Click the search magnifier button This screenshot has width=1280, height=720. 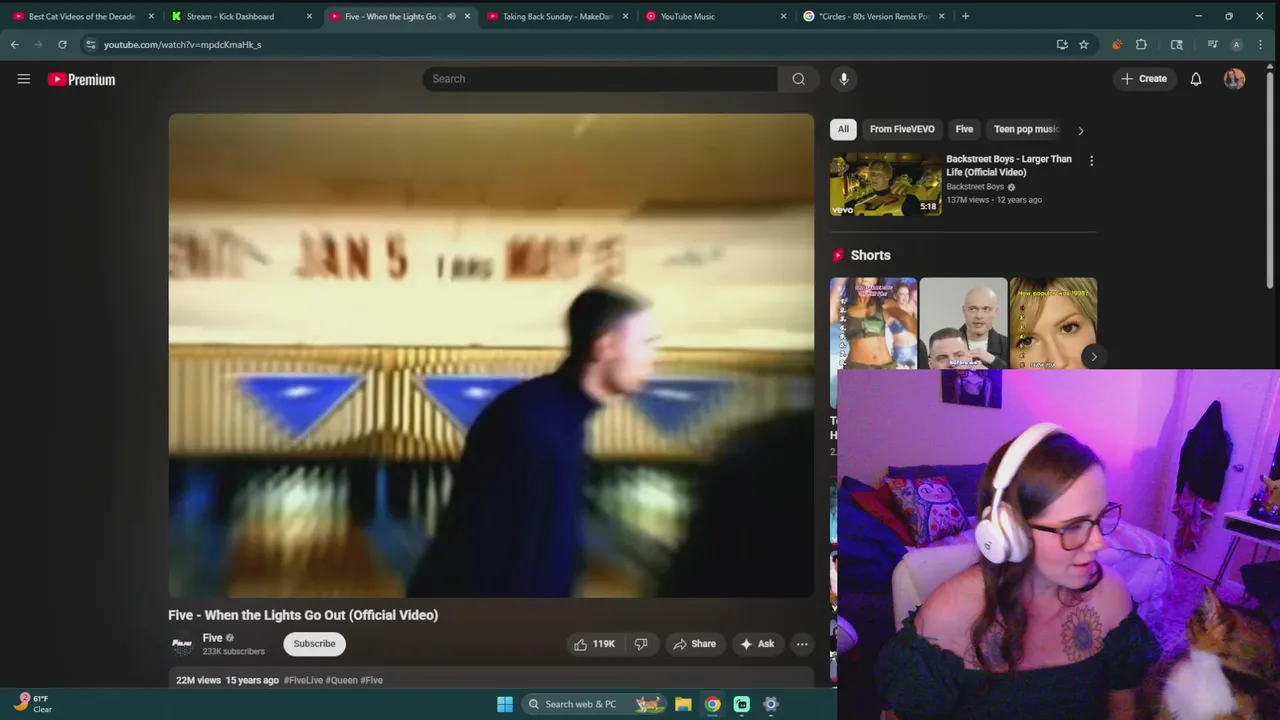tap(798, 79)
